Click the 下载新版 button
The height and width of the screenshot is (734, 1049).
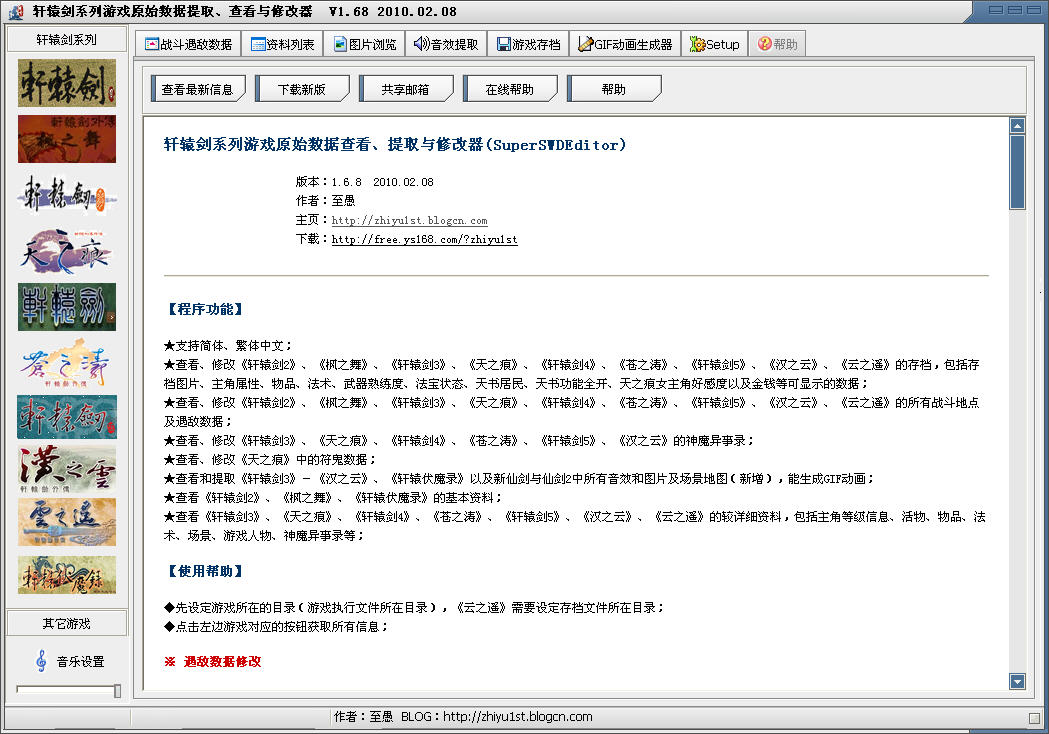point(302,89)
